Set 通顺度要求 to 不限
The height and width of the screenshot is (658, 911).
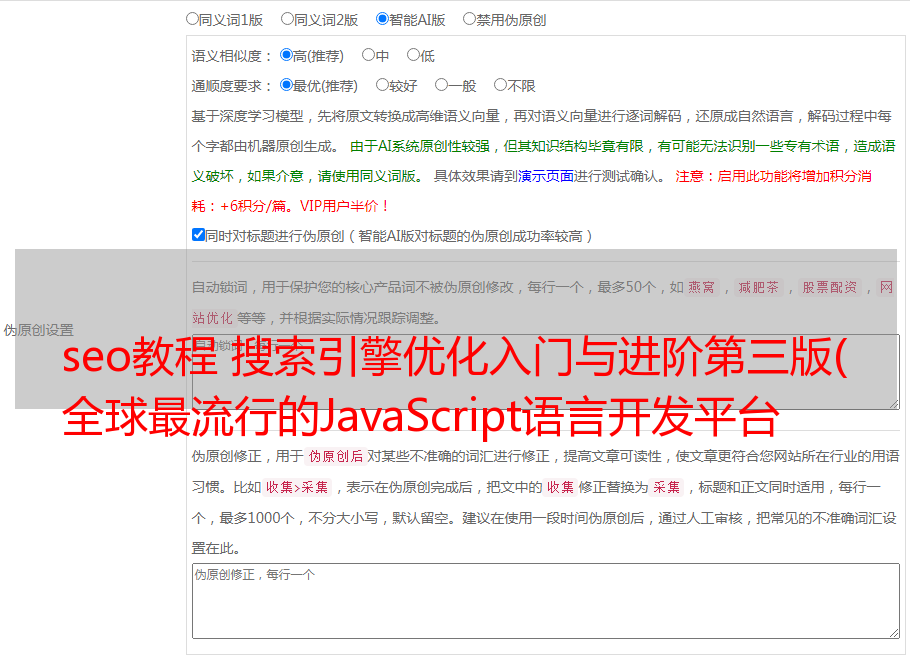click(500, 85)
